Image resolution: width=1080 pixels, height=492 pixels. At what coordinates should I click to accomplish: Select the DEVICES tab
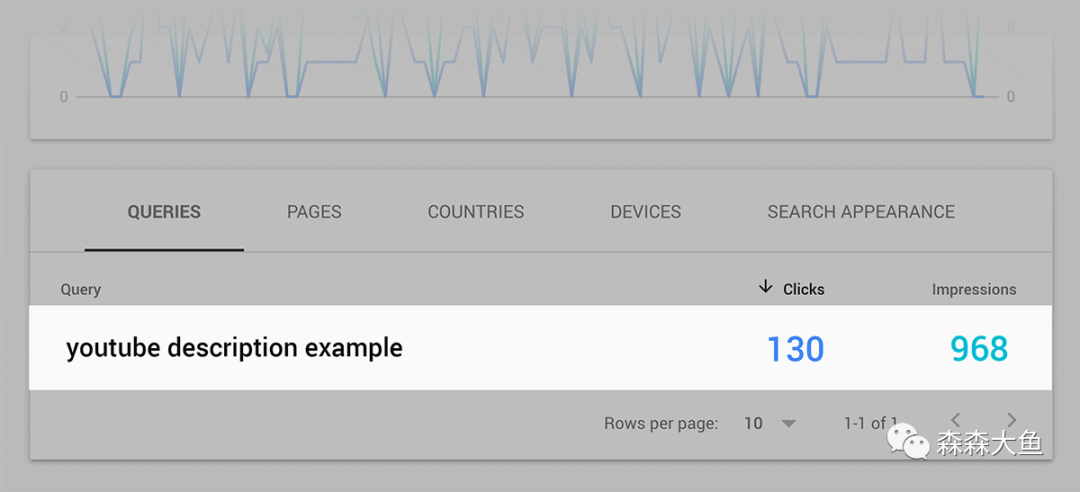[645, 212]
